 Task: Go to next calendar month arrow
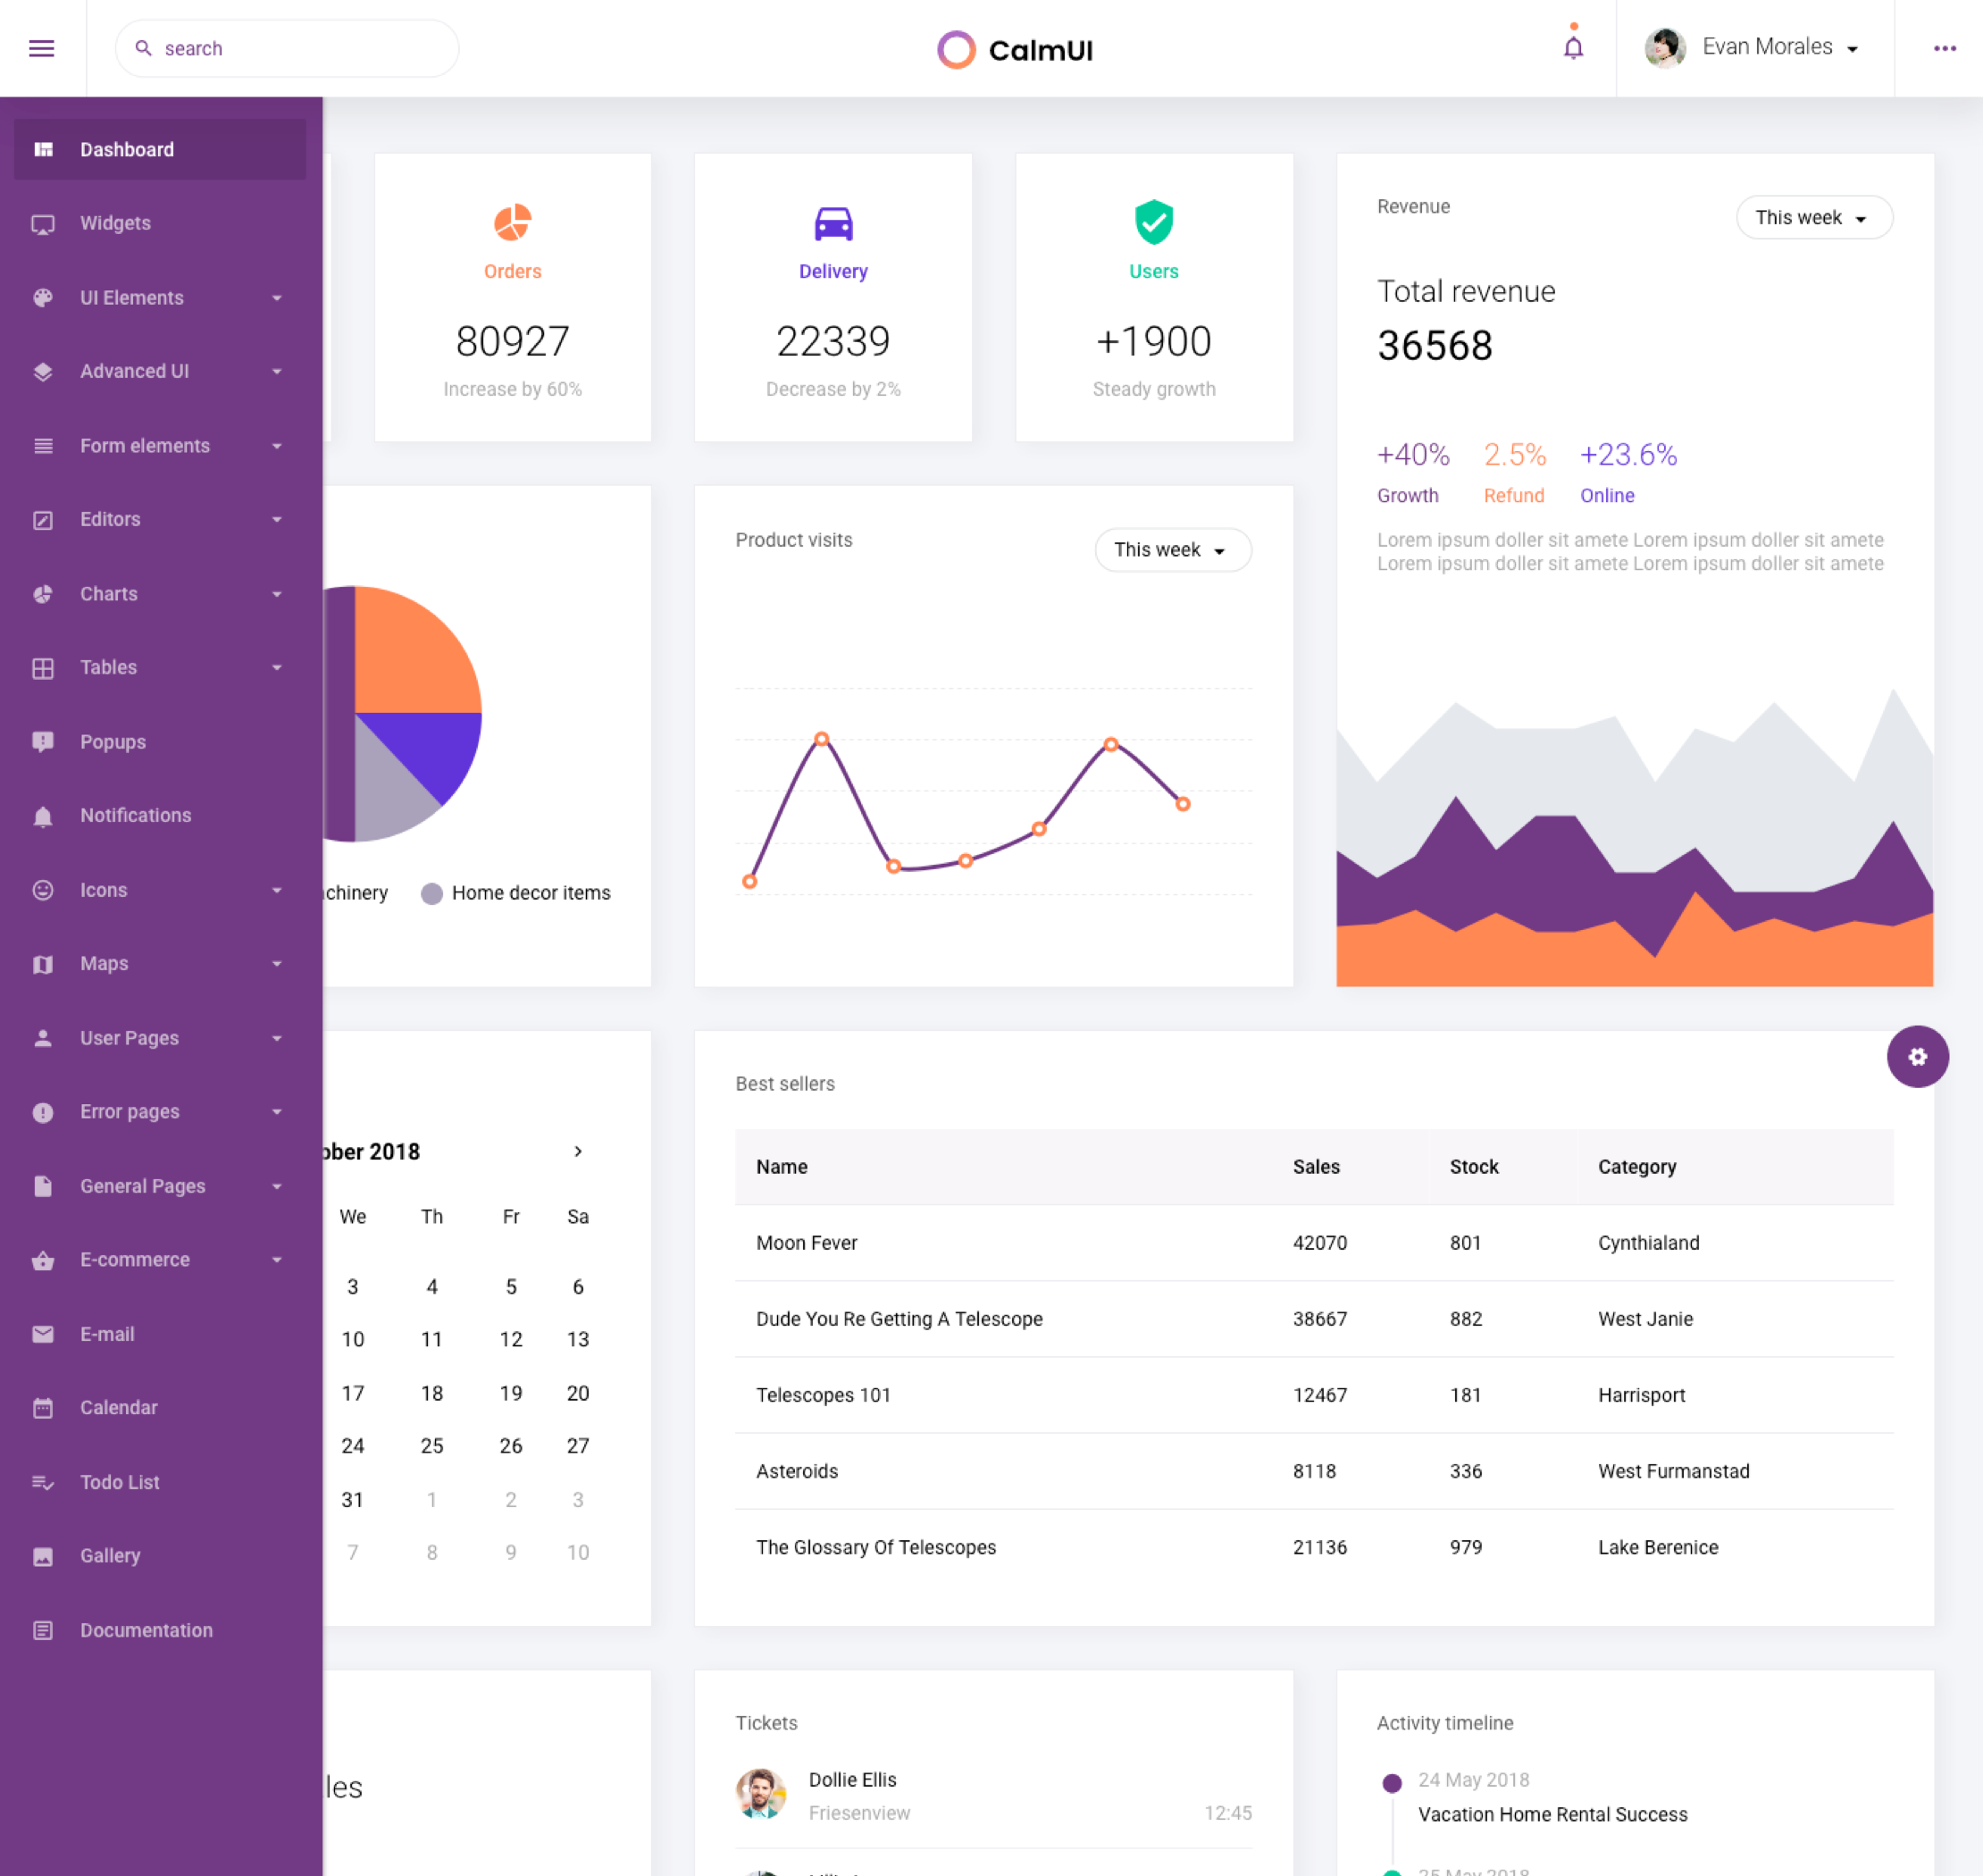coord(577,1151)
